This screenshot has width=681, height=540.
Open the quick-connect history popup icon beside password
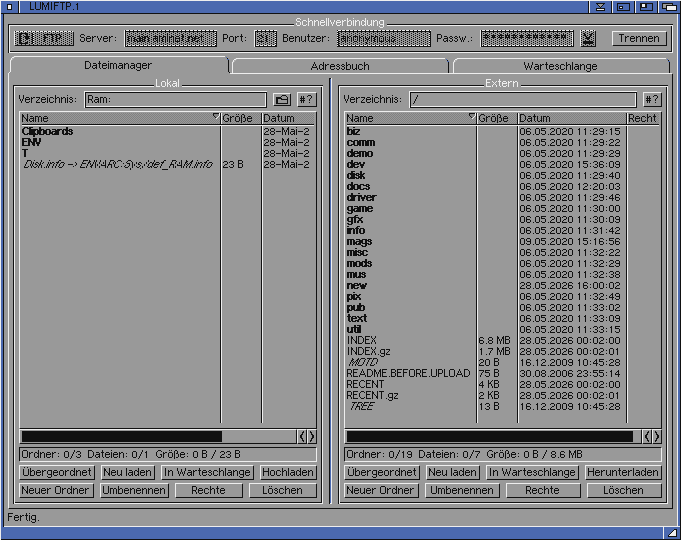click(588, 38)
